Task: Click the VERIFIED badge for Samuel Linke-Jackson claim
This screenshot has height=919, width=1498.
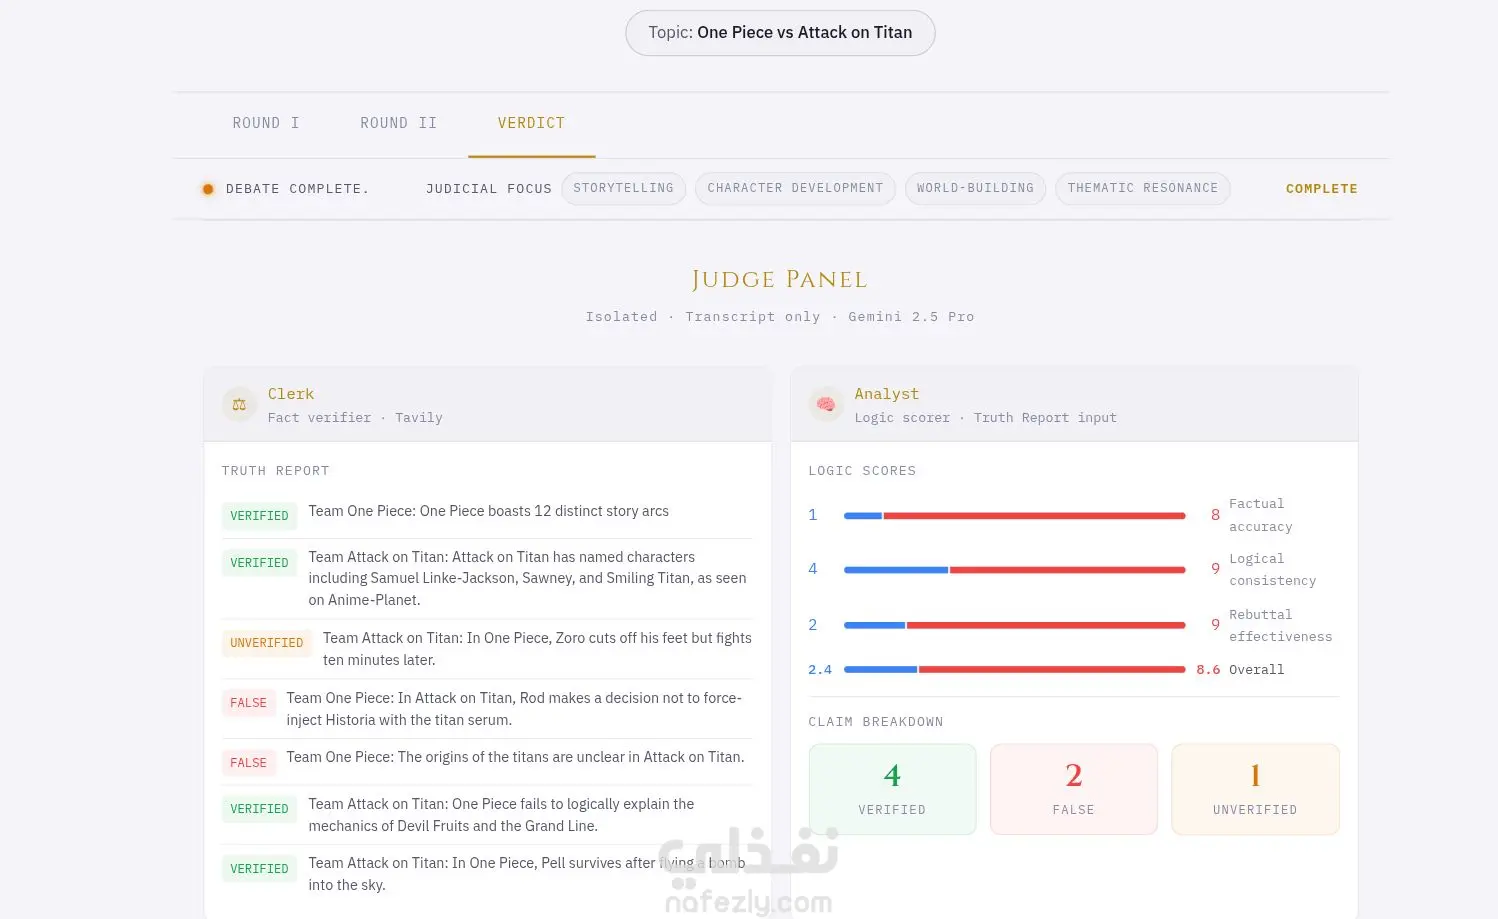Action: [x=259, y=563]
